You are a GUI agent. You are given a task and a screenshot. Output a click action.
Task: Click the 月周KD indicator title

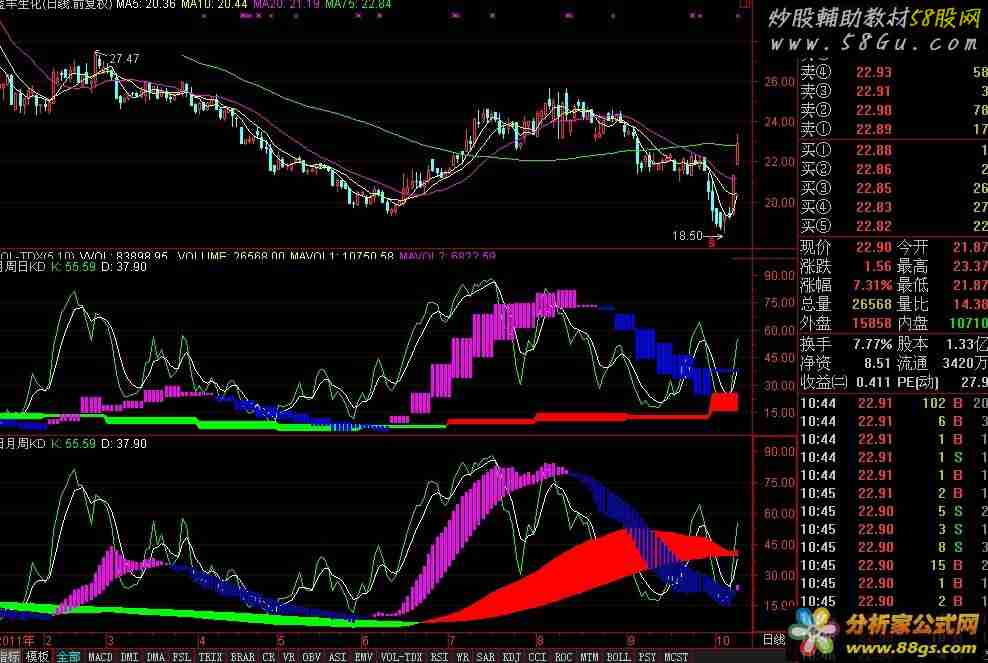(23, 444)
